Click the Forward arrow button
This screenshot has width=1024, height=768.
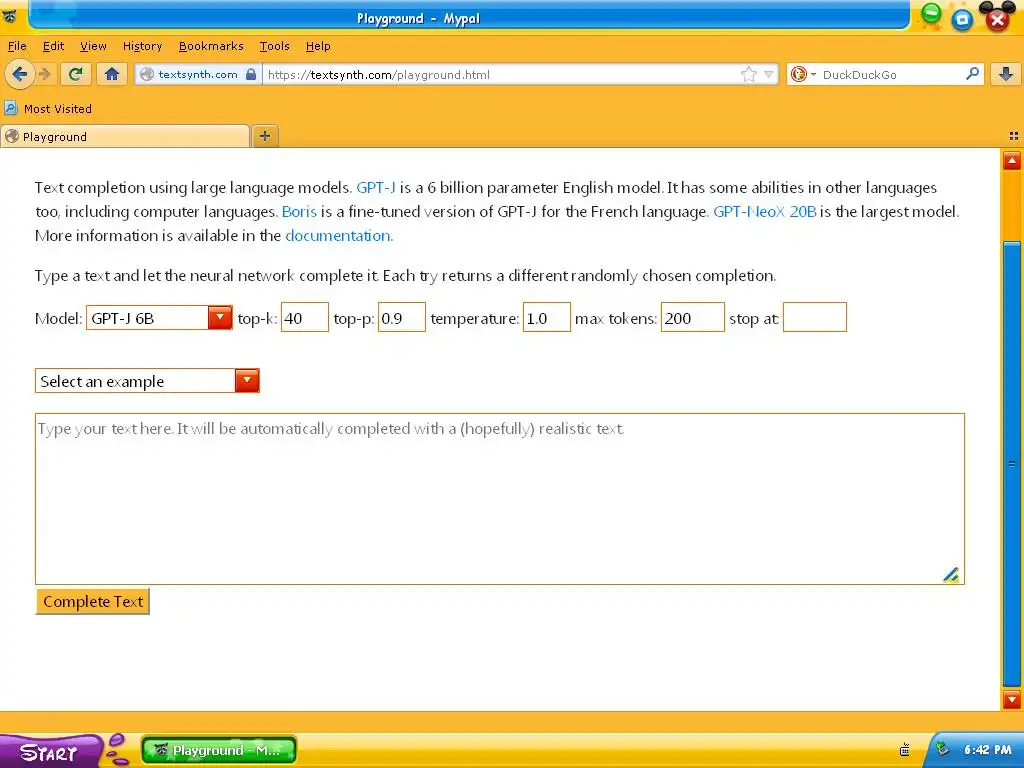click(x=44, y=74)
